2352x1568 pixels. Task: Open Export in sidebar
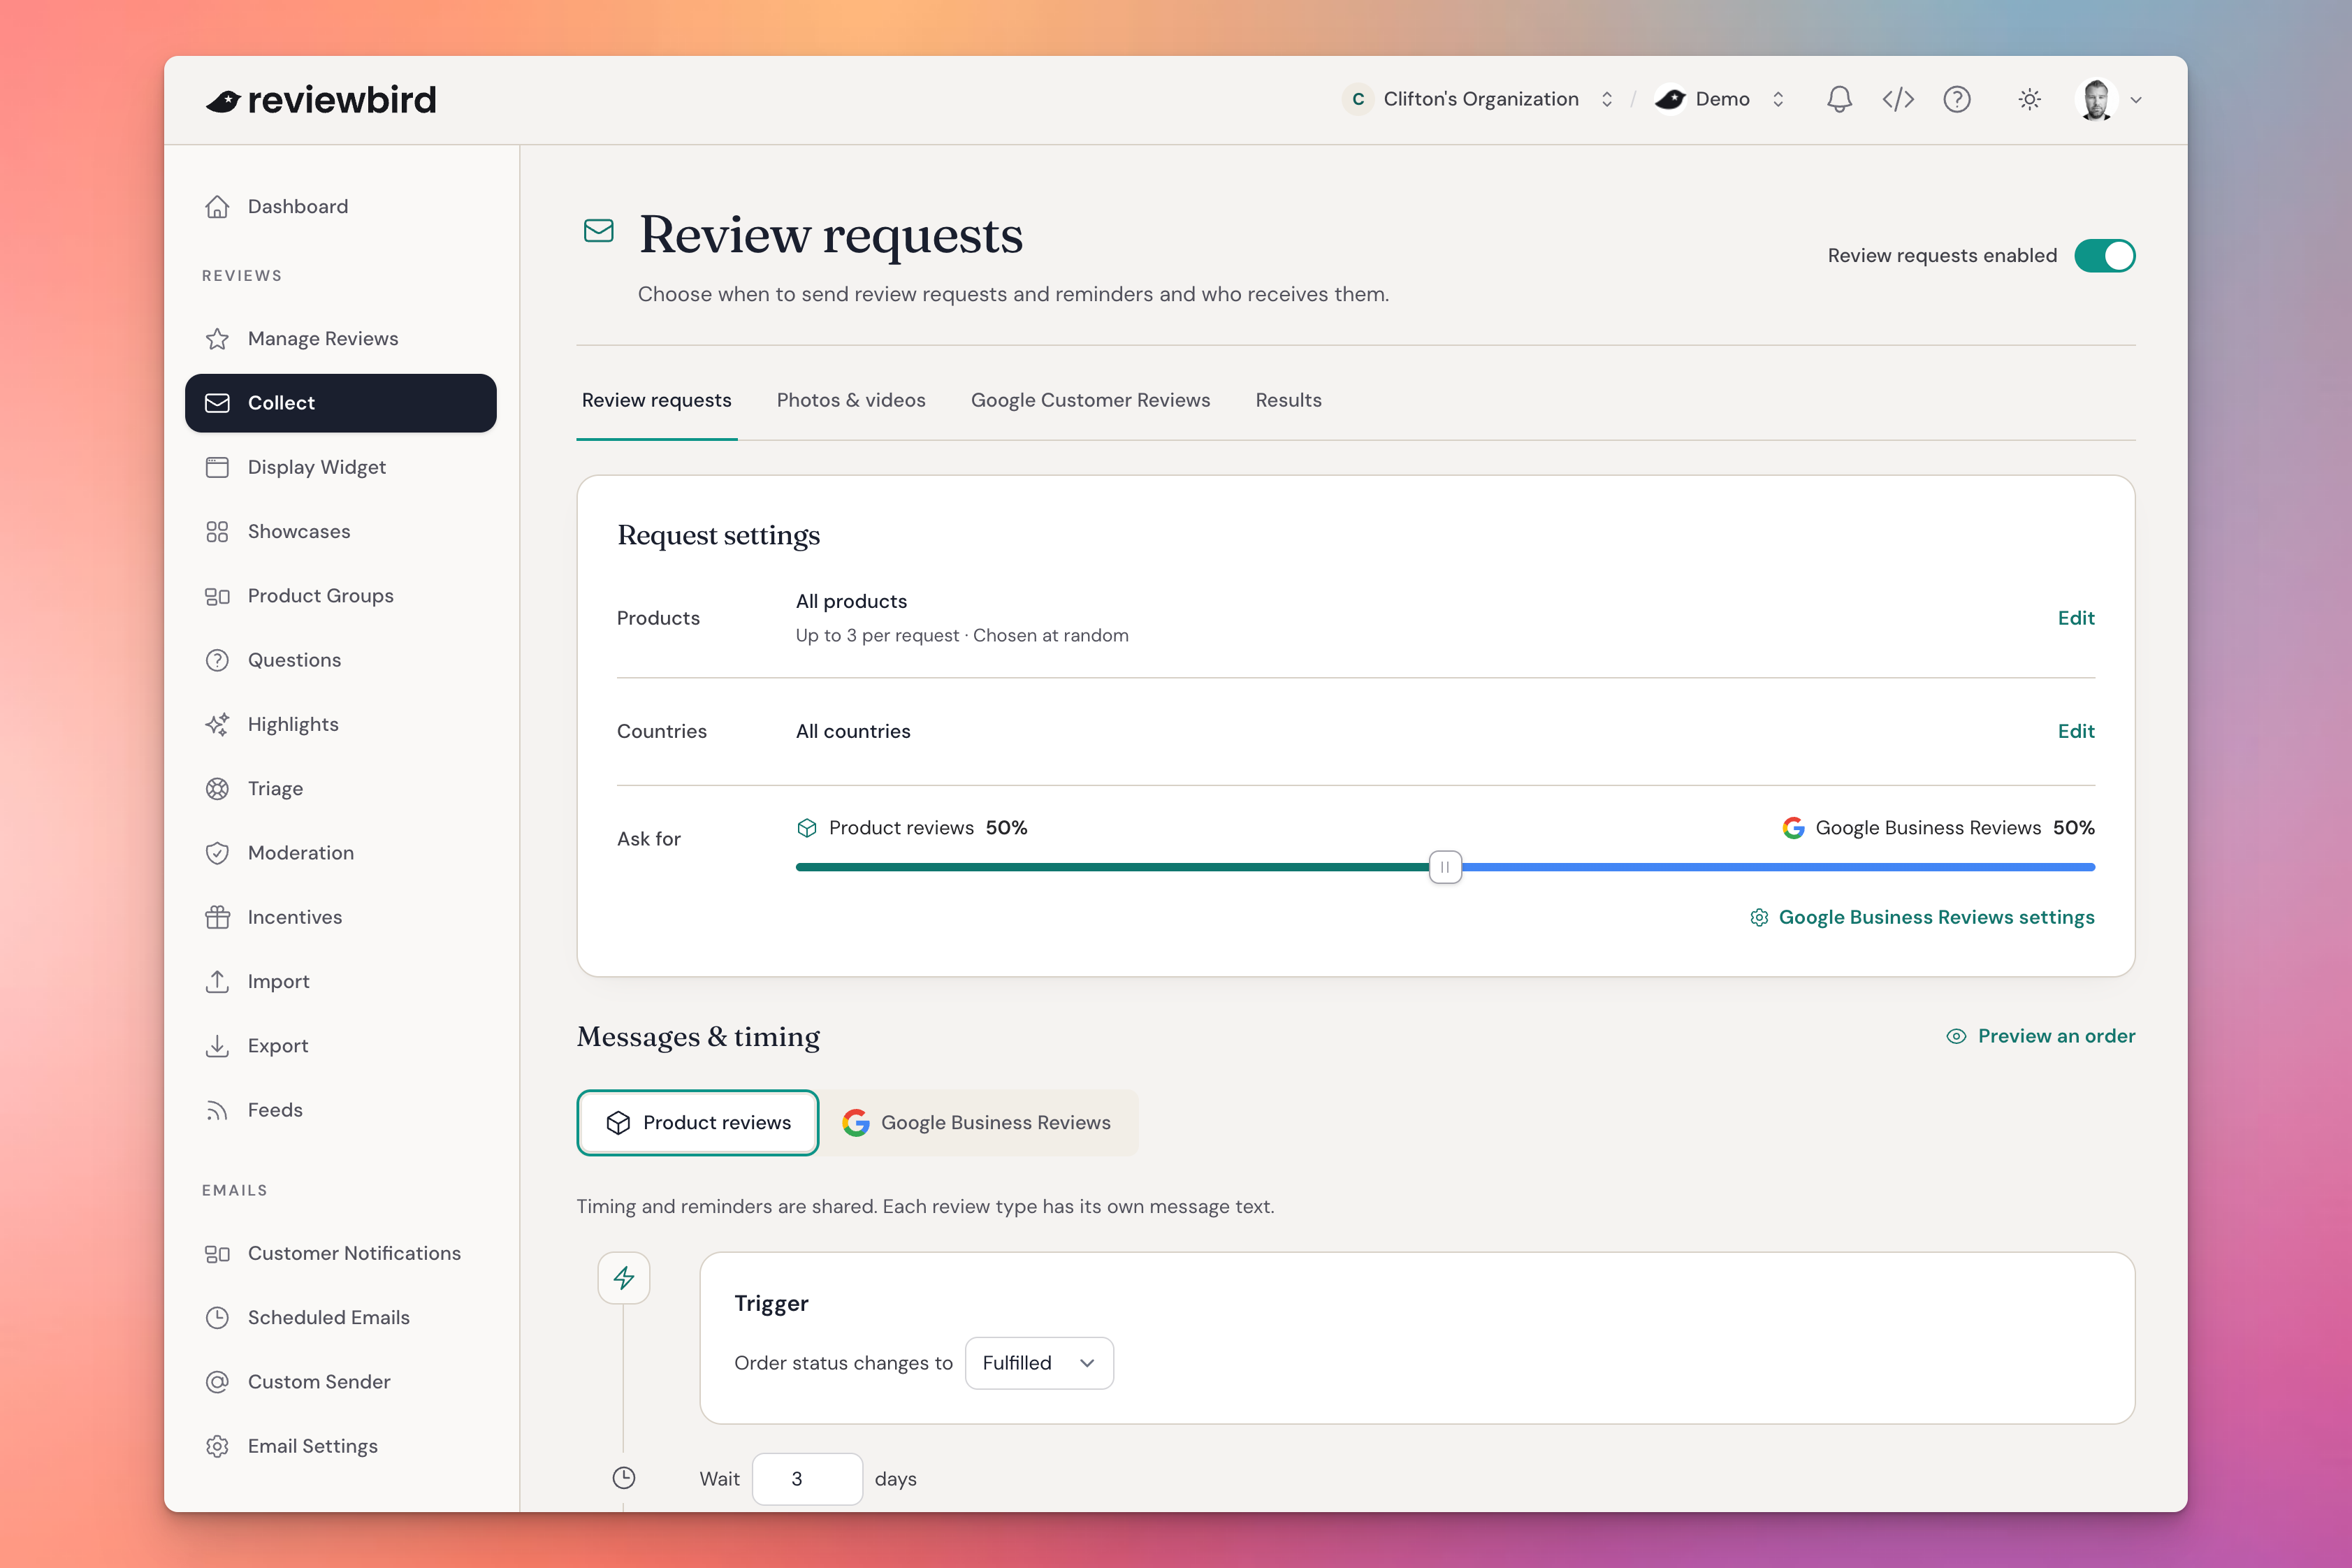tap(340, 1046)
